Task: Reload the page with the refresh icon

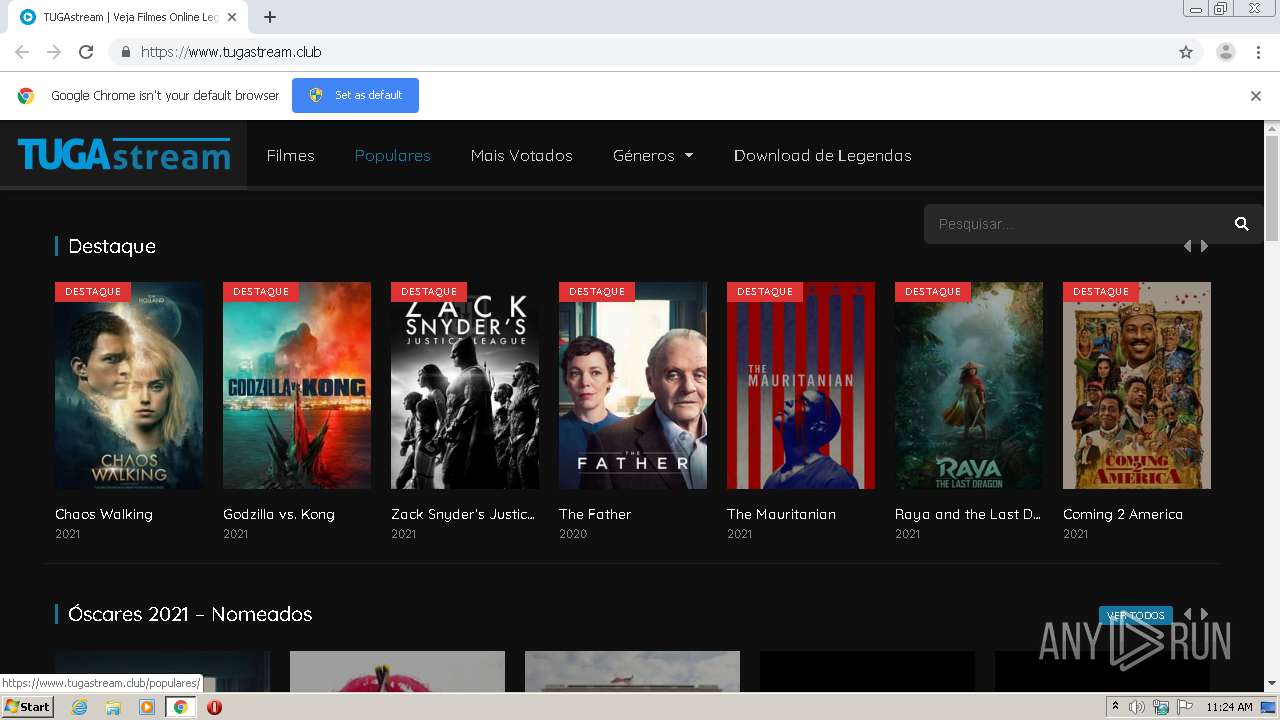Action: click(x=86, y=52)
